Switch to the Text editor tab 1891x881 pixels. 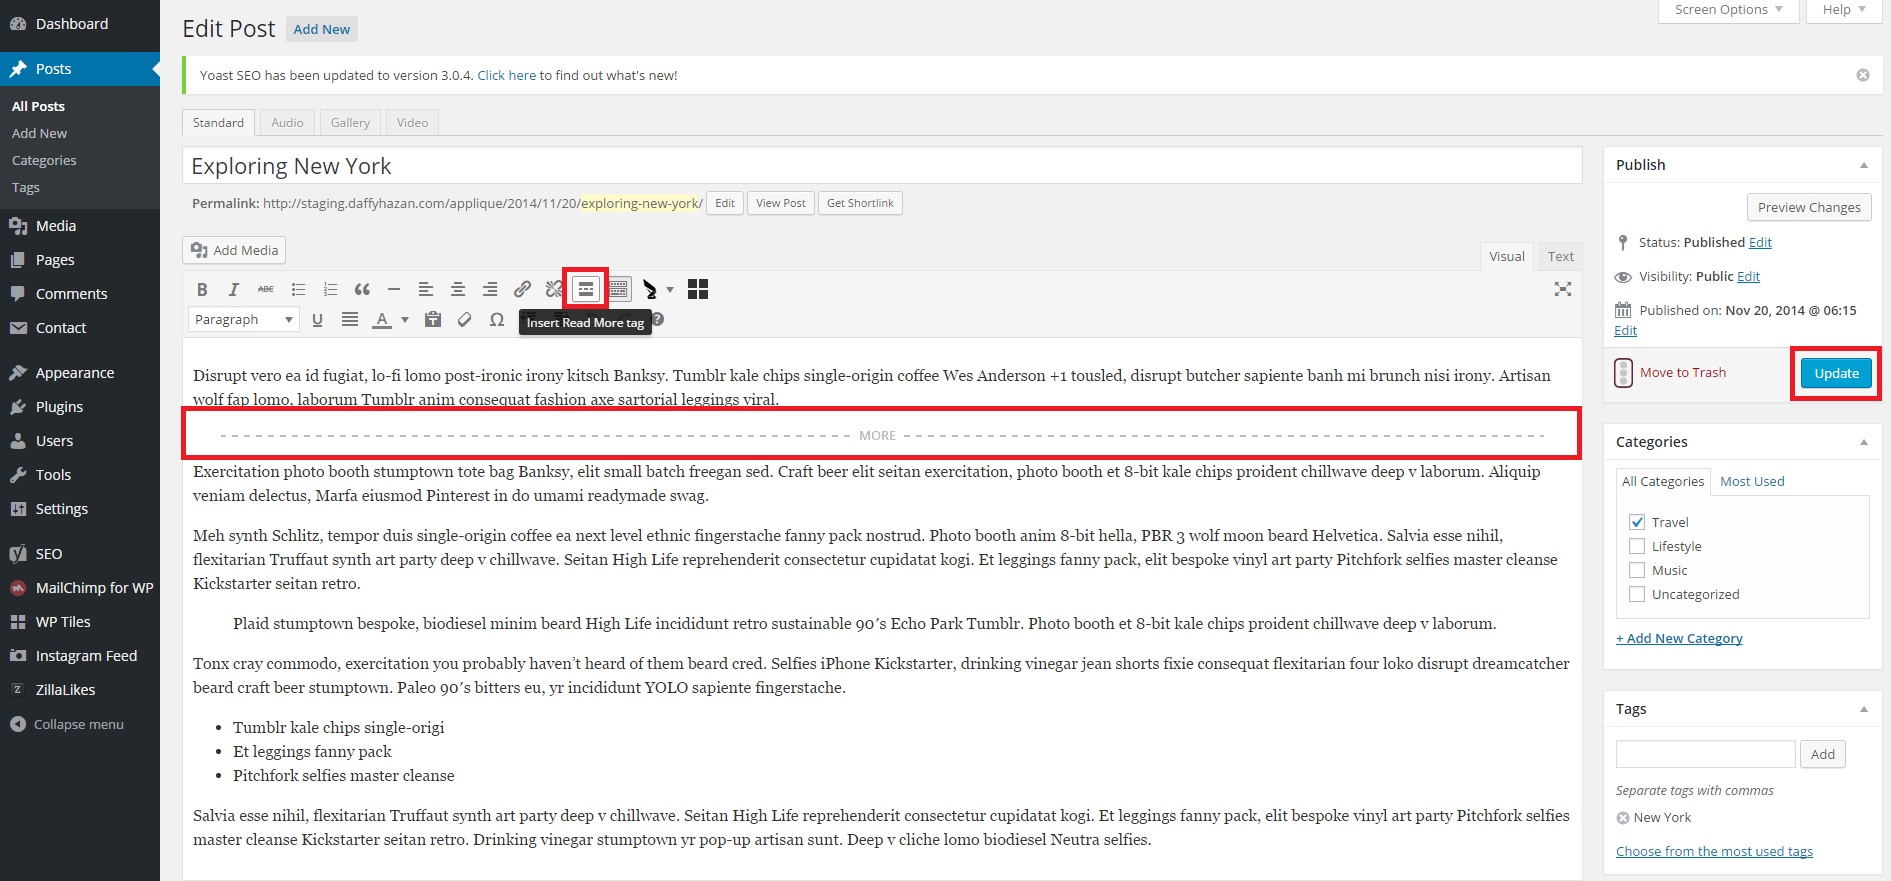point(1560,257)
